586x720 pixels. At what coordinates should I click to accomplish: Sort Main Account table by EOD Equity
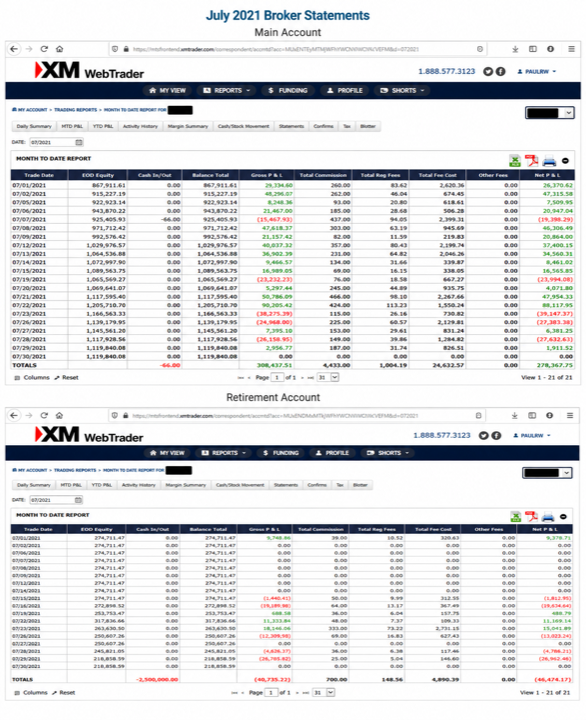pos(98,175)
